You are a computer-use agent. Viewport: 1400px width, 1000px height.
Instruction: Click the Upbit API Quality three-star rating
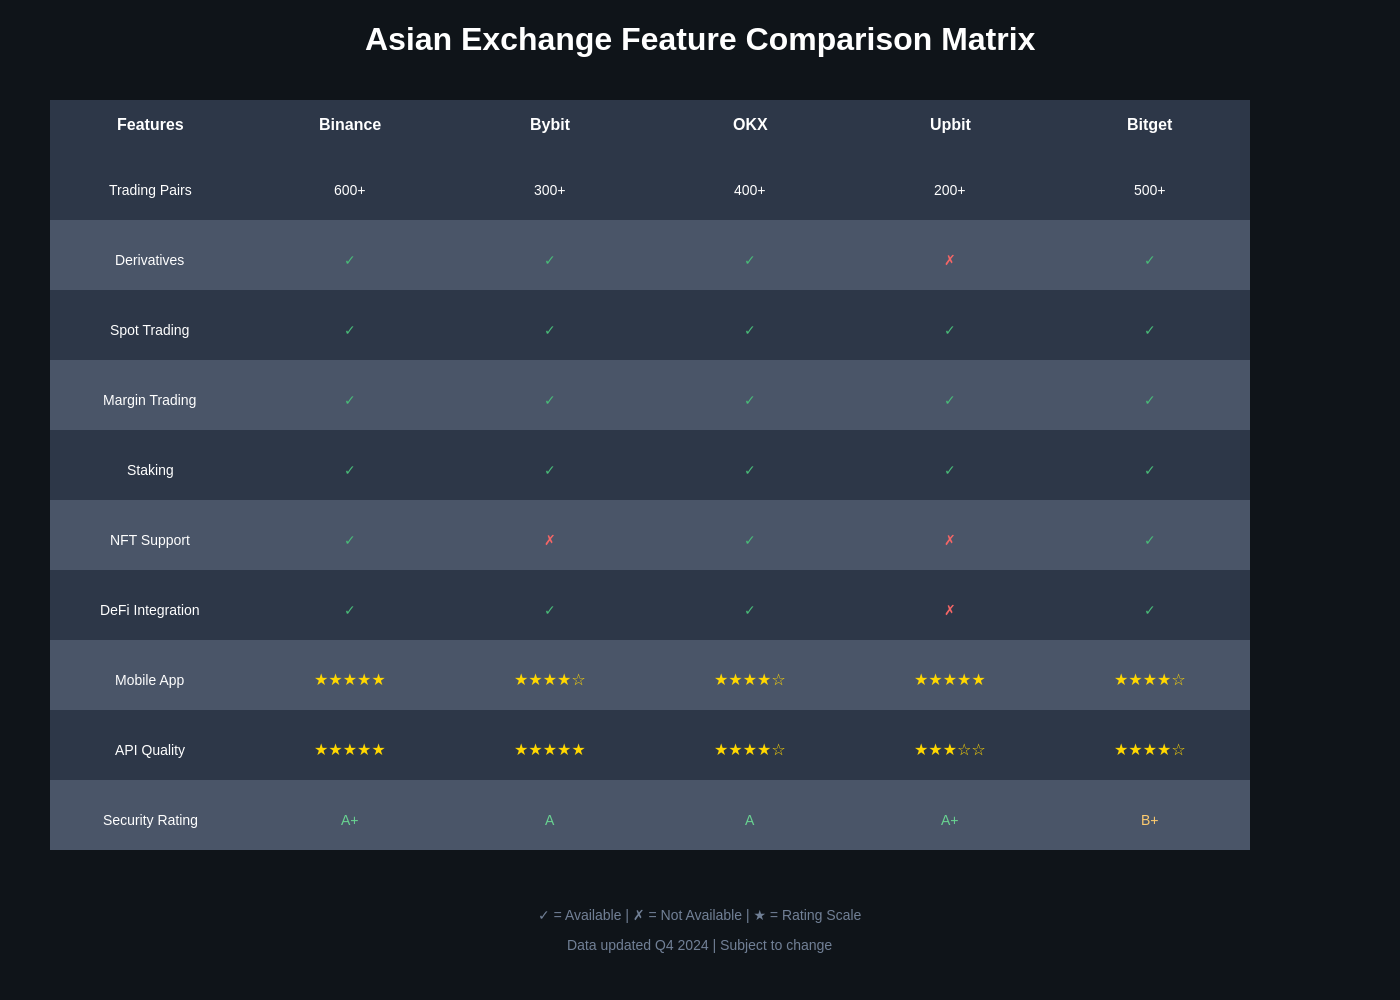pyautogui.click(x=950, y=750)
